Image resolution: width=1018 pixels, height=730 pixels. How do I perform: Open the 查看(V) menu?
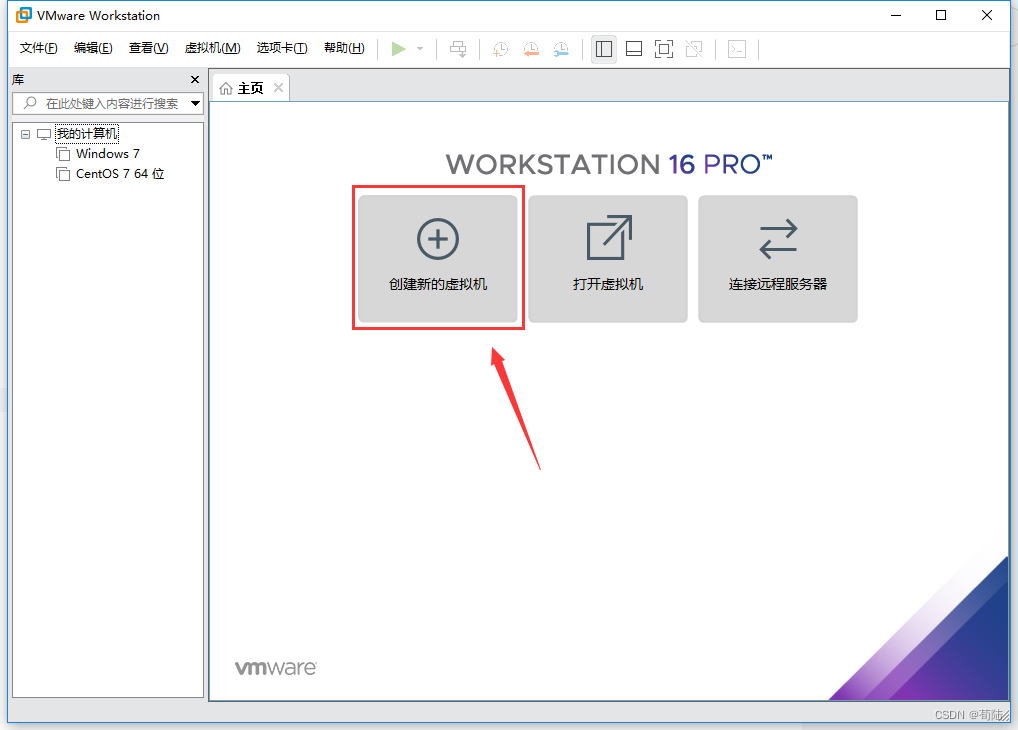148,48
